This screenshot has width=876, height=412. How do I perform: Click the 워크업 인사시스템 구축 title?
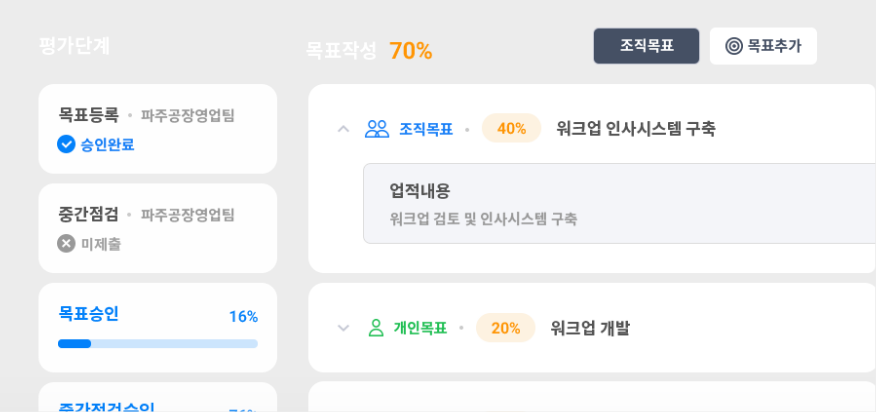click(x=636, y=129)
